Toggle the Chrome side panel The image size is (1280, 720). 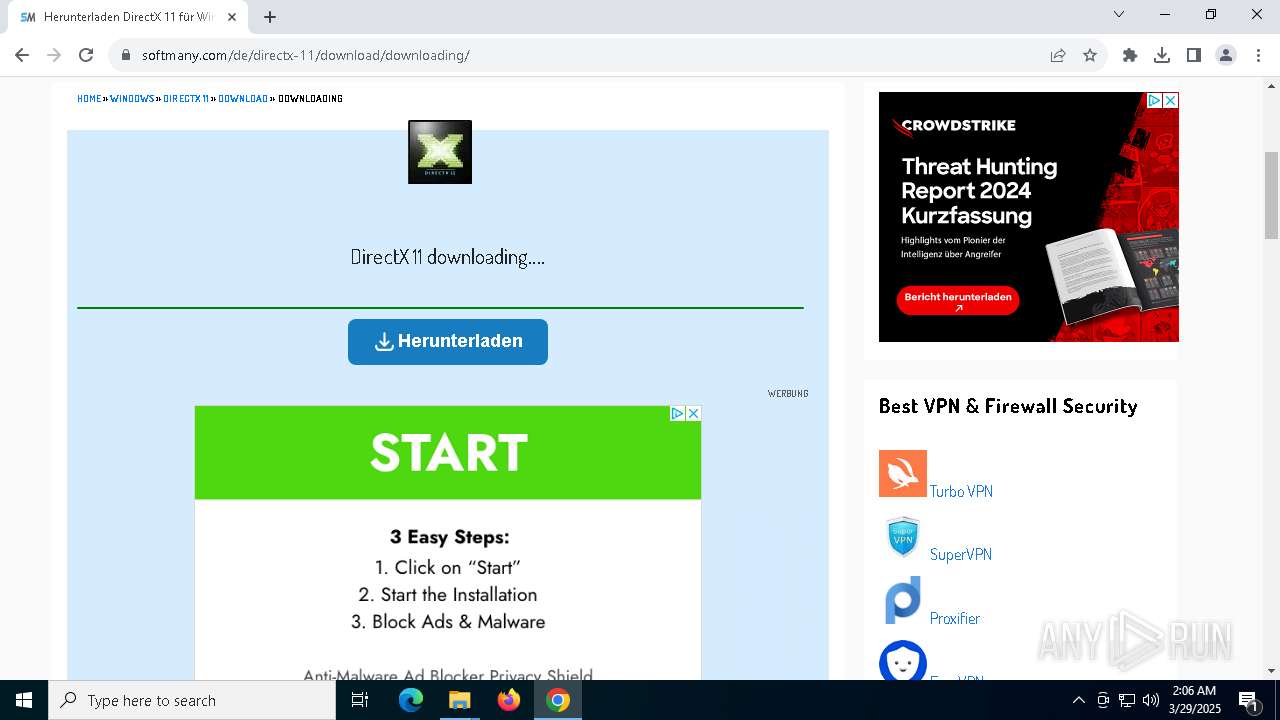(1194, 55)
